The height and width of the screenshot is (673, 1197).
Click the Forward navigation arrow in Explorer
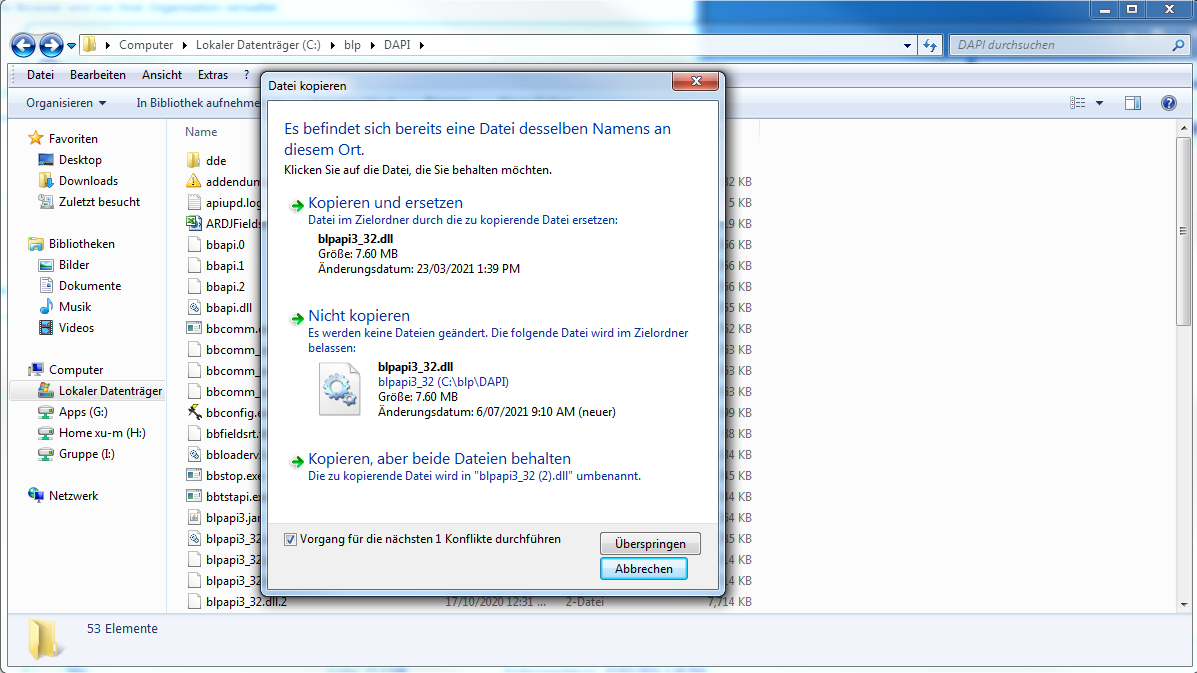[x=51, y=46]
